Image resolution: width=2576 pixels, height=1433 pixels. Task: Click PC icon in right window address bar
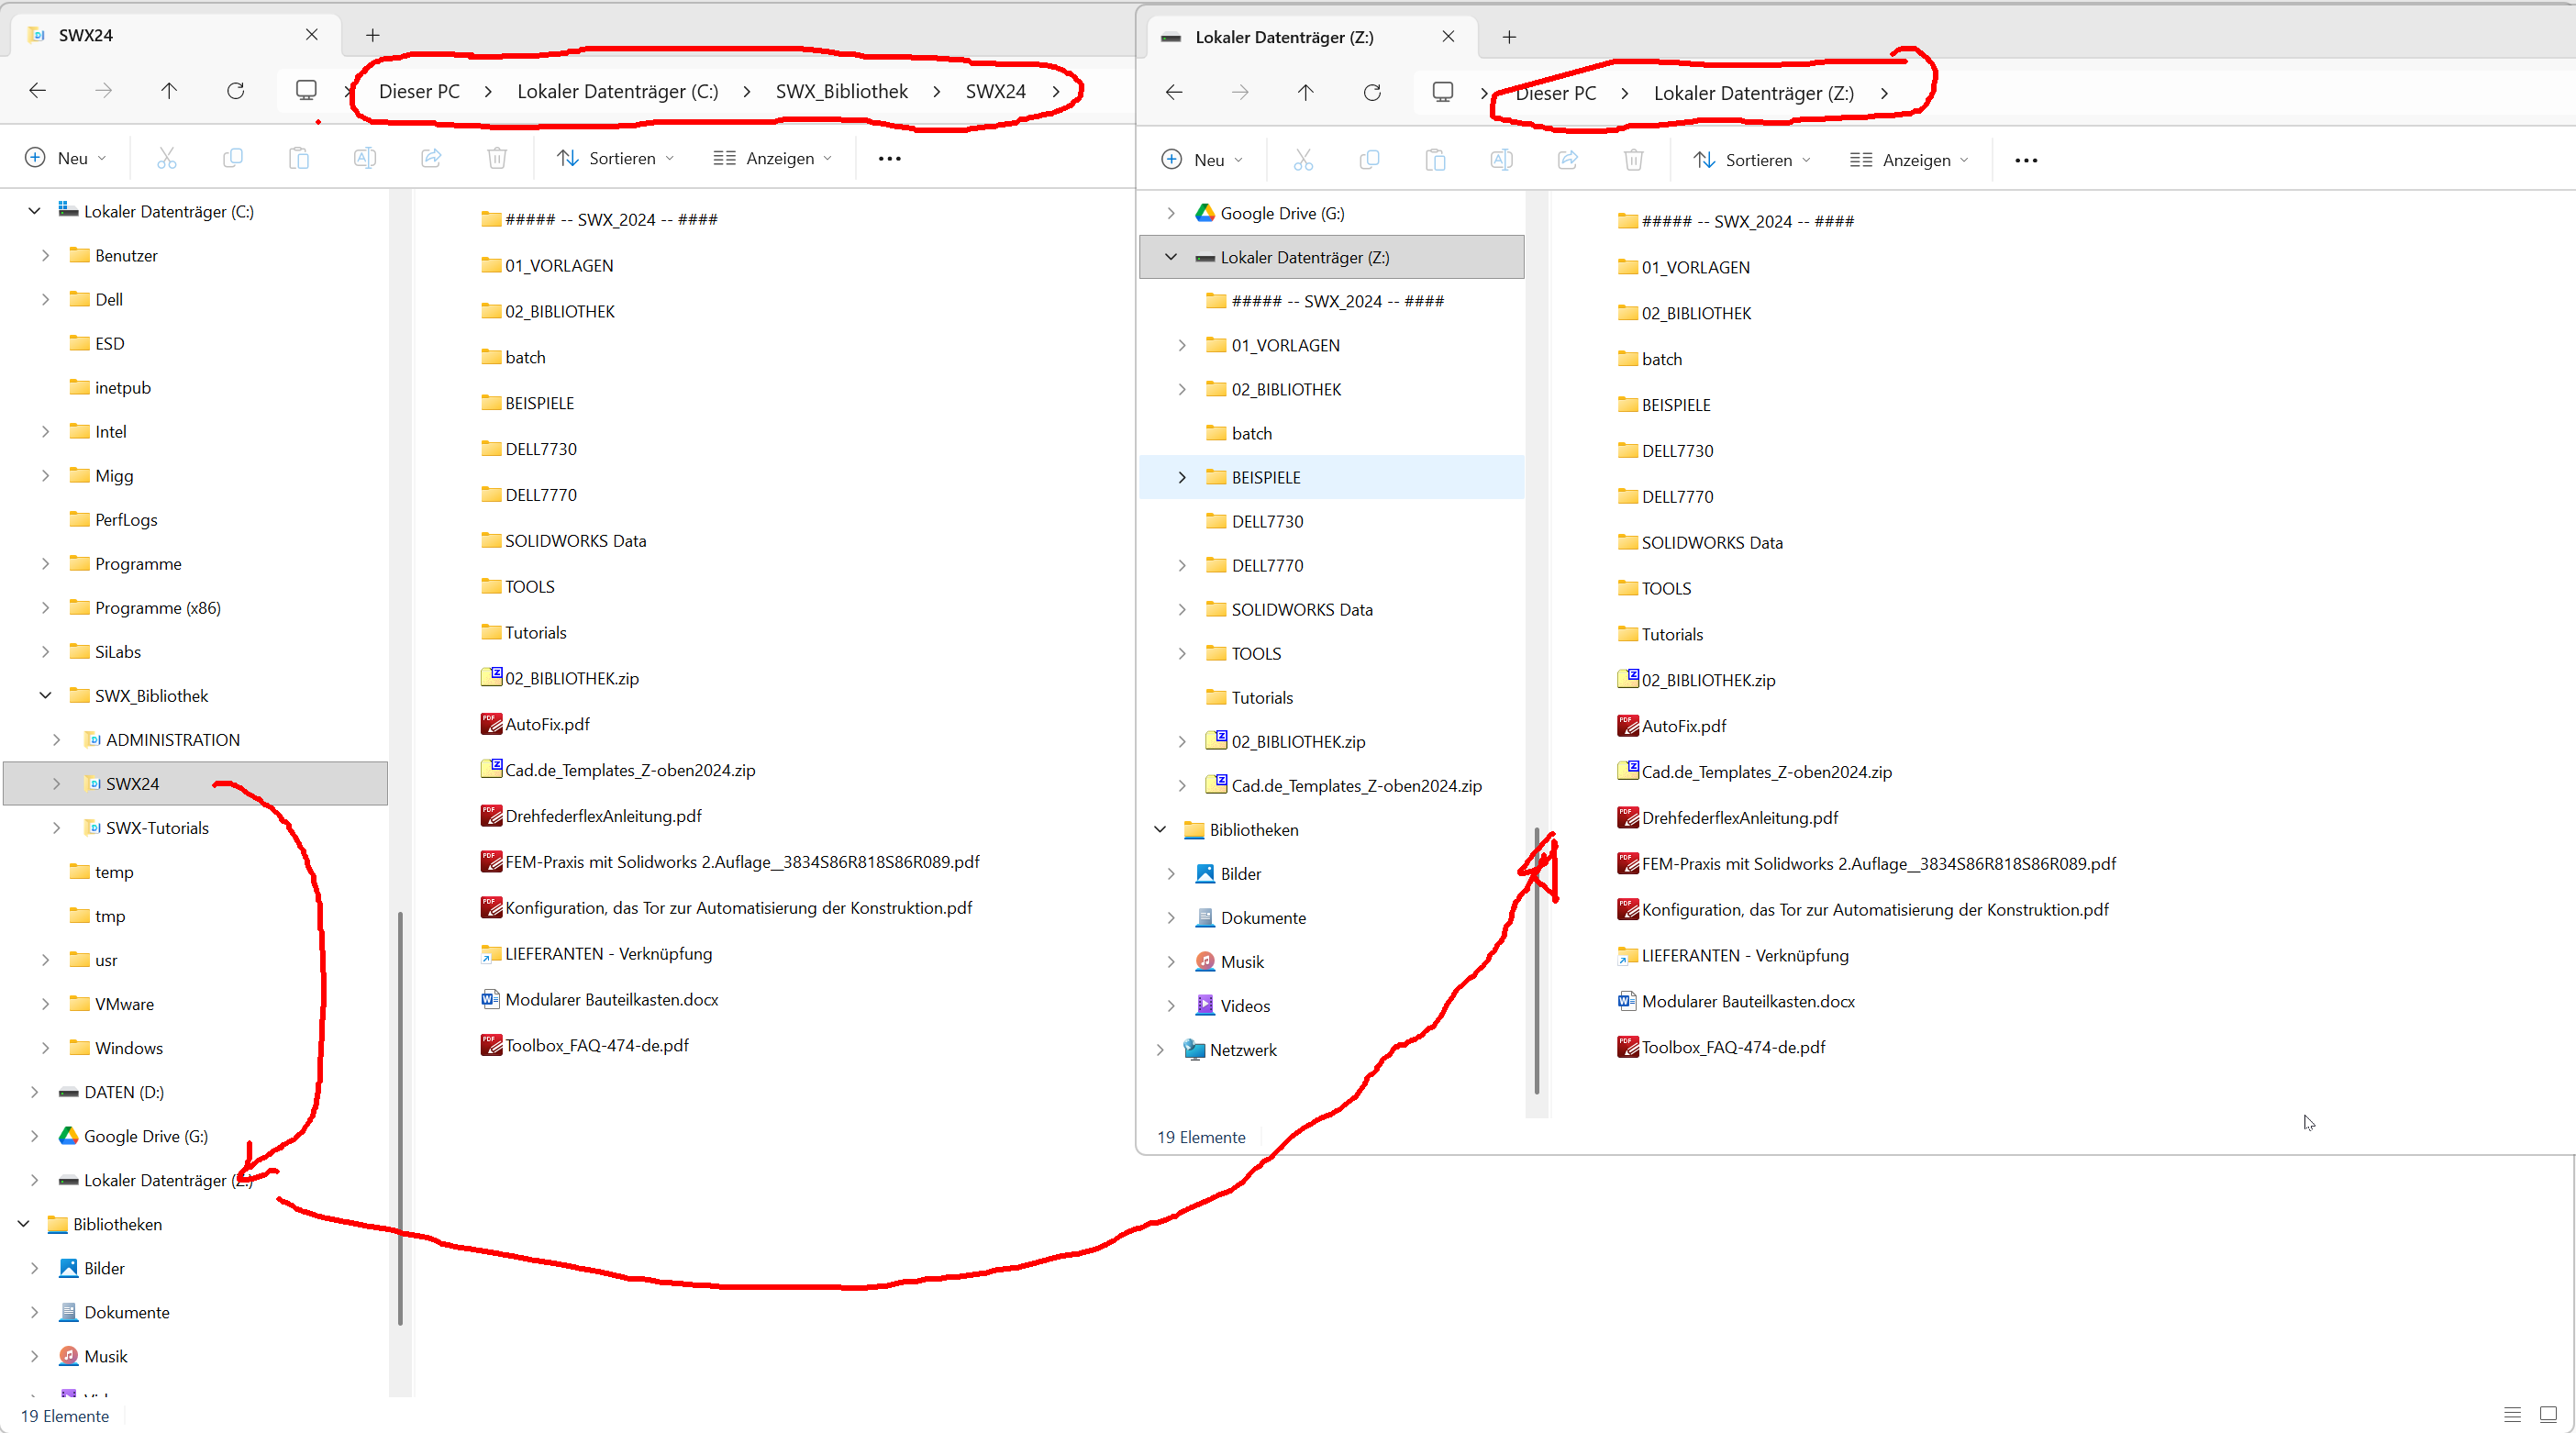(1442, 92)
